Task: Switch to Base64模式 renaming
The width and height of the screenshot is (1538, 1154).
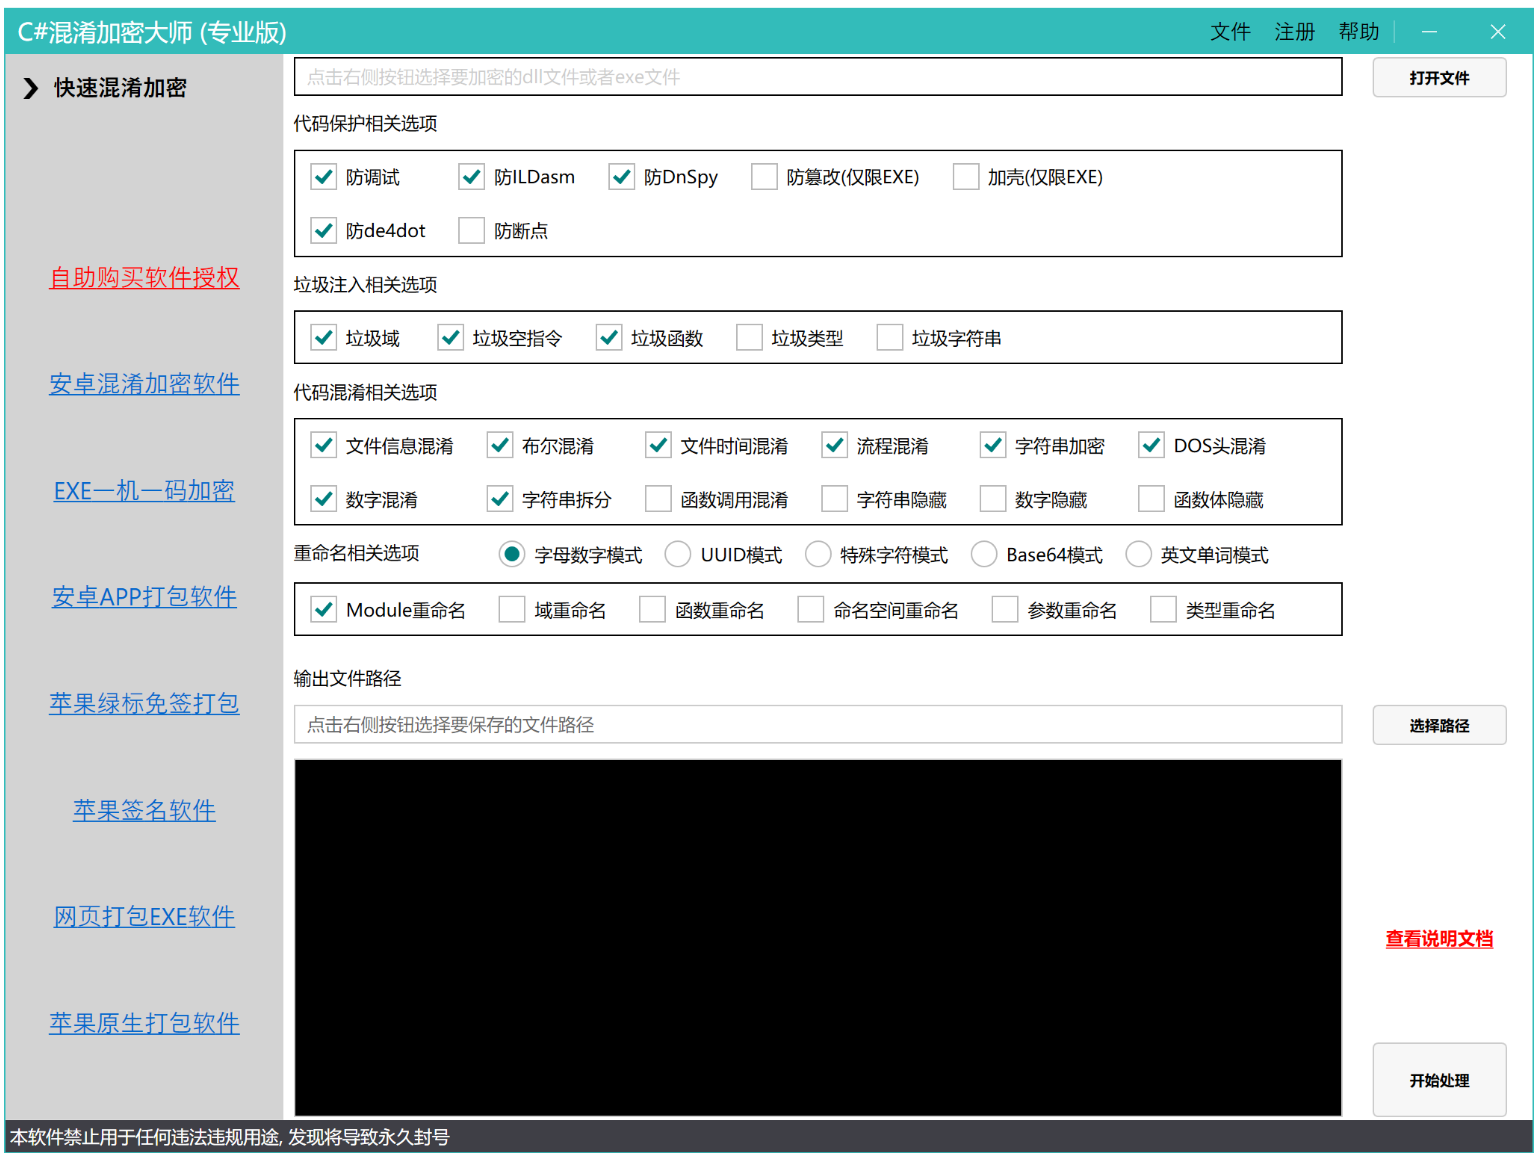Action: tap(983, 554)
